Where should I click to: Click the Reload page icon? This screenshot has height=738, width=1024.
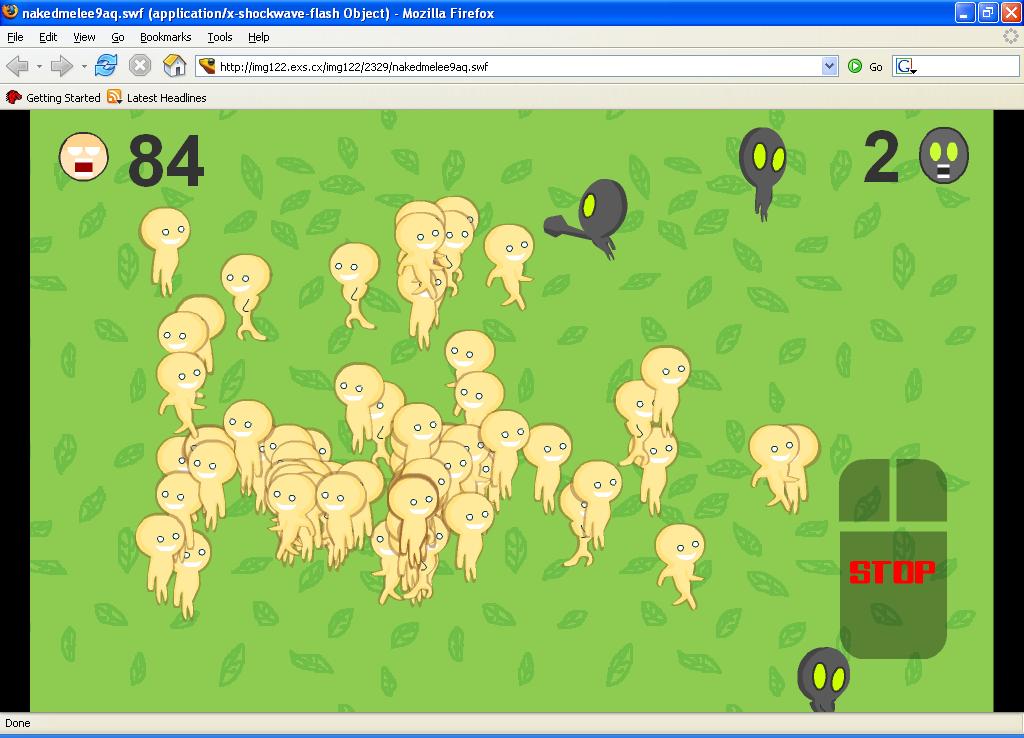[x=107, y=67]
